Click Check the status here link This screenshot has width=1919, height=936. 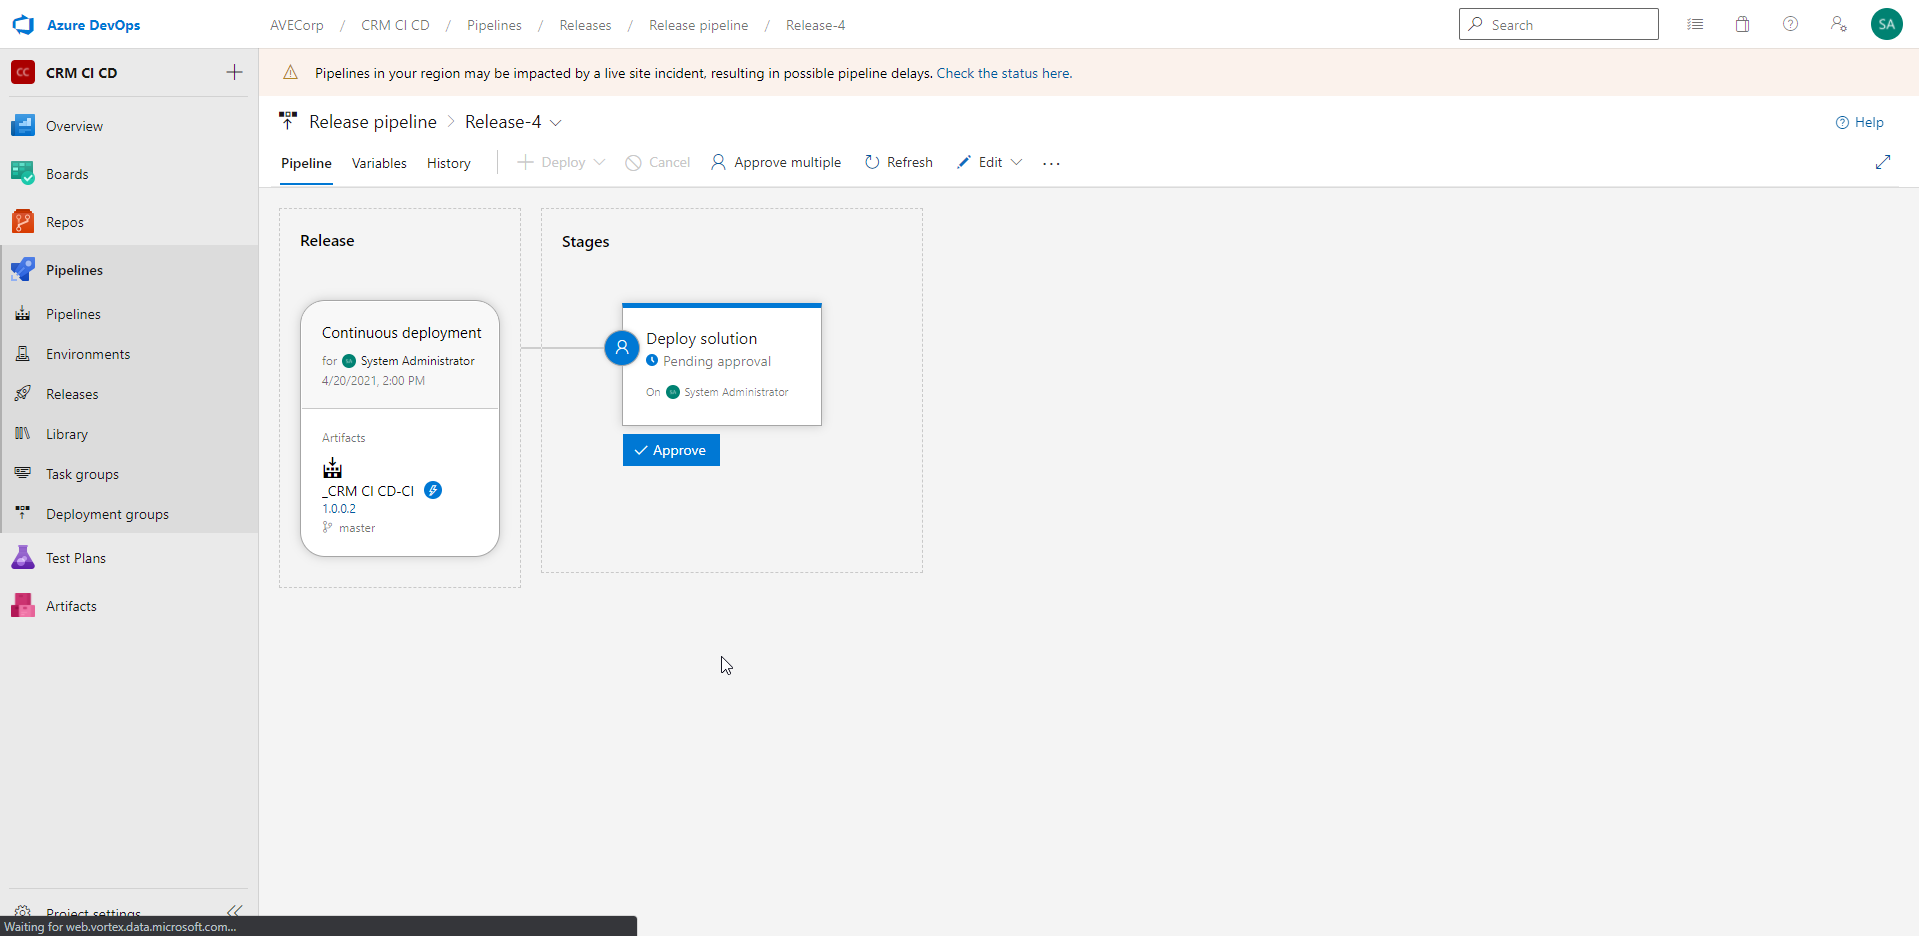click(1004, 73)
